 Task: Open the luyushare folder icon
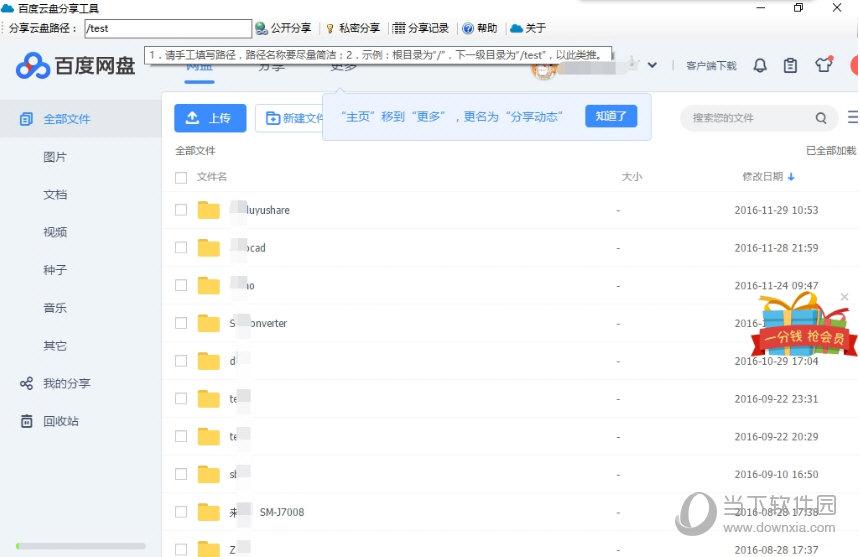208,210
